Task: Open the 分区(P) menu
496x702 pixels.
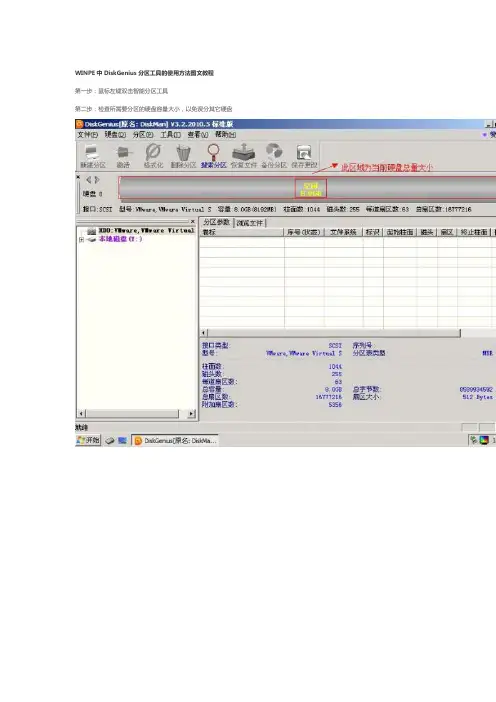Action: click(x=143, y=135)
